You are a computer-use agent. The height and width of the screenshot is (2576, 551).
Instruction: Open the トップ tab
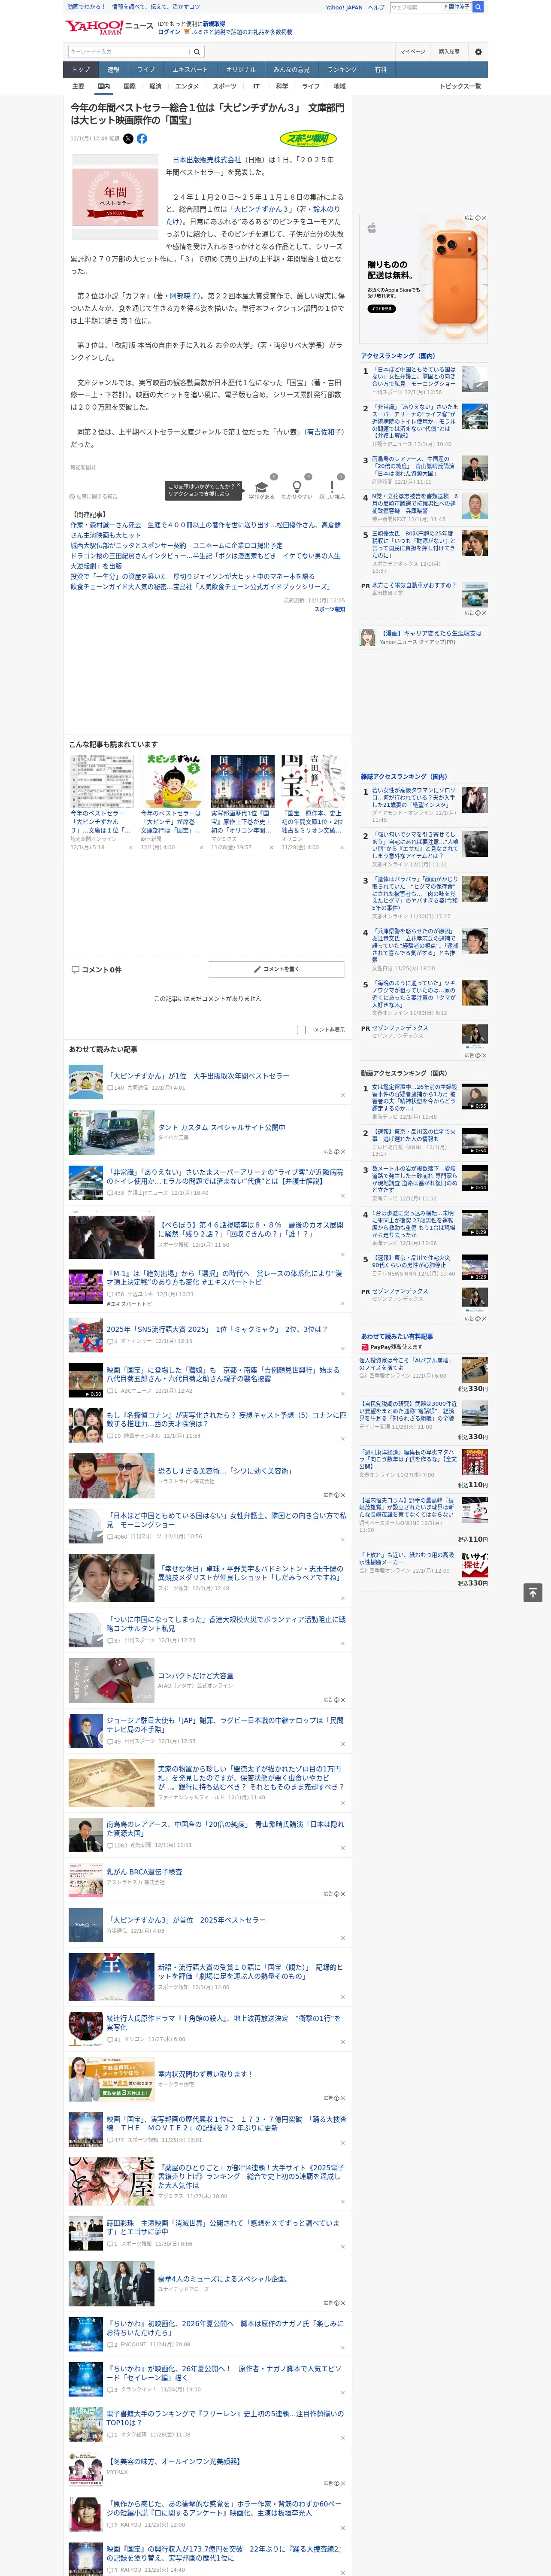81,70
